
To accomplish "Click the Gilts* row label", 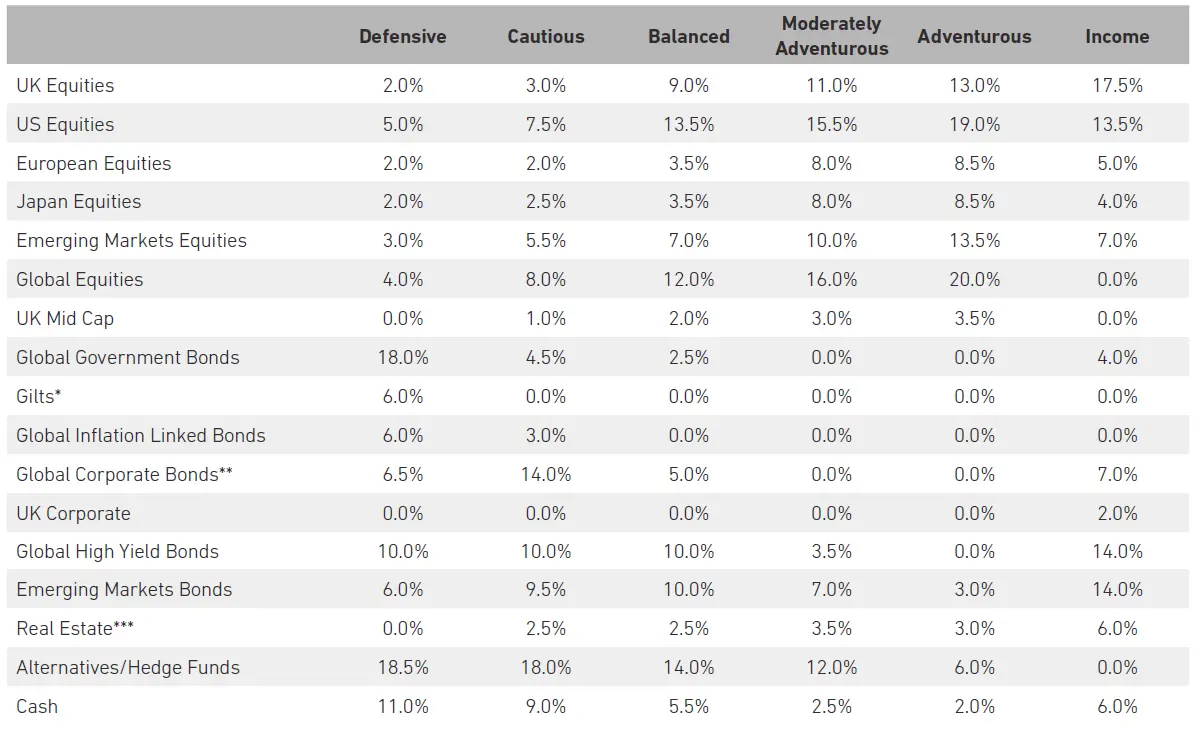I will coord(39,396).
